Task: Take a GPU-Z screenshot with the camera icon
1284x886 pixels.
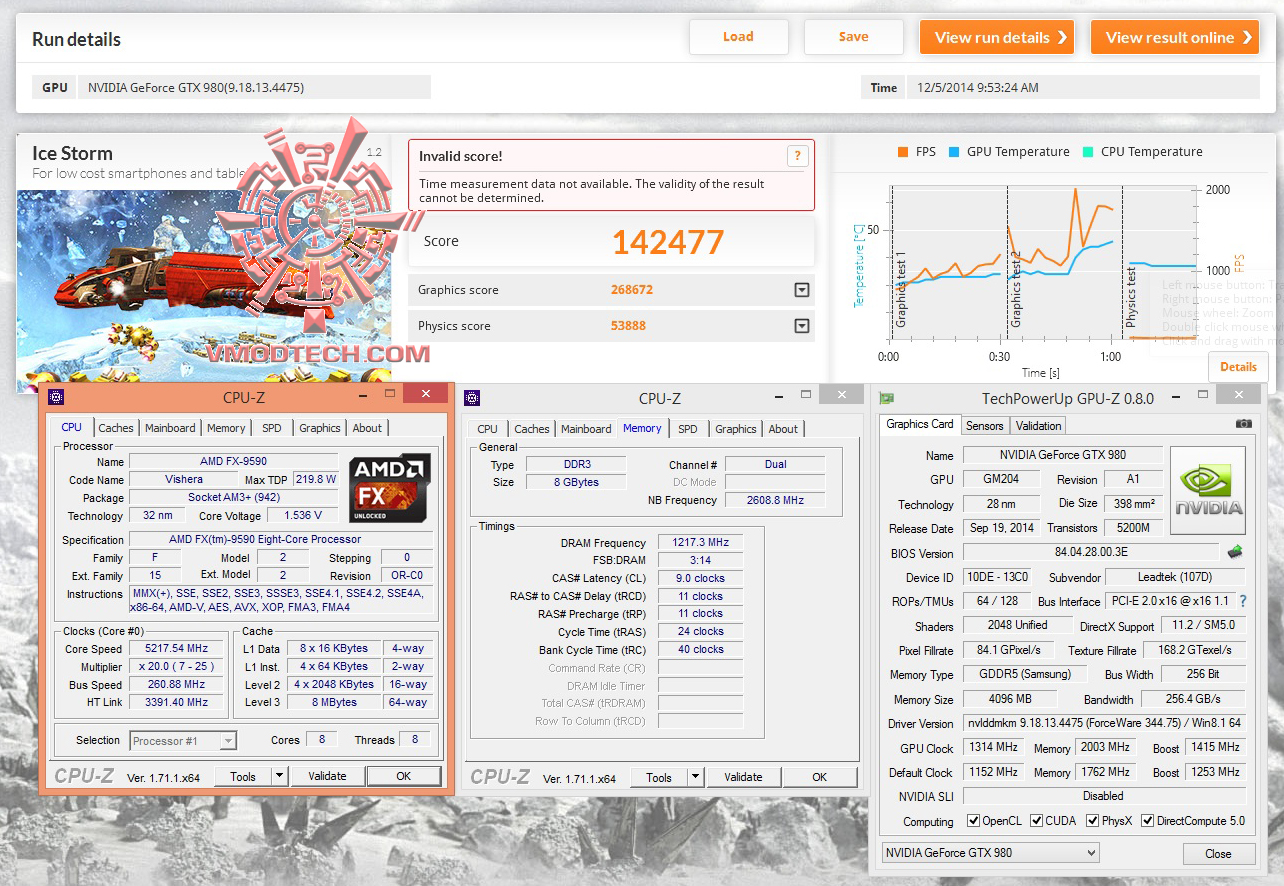Action: click(x=1243, y=424)
